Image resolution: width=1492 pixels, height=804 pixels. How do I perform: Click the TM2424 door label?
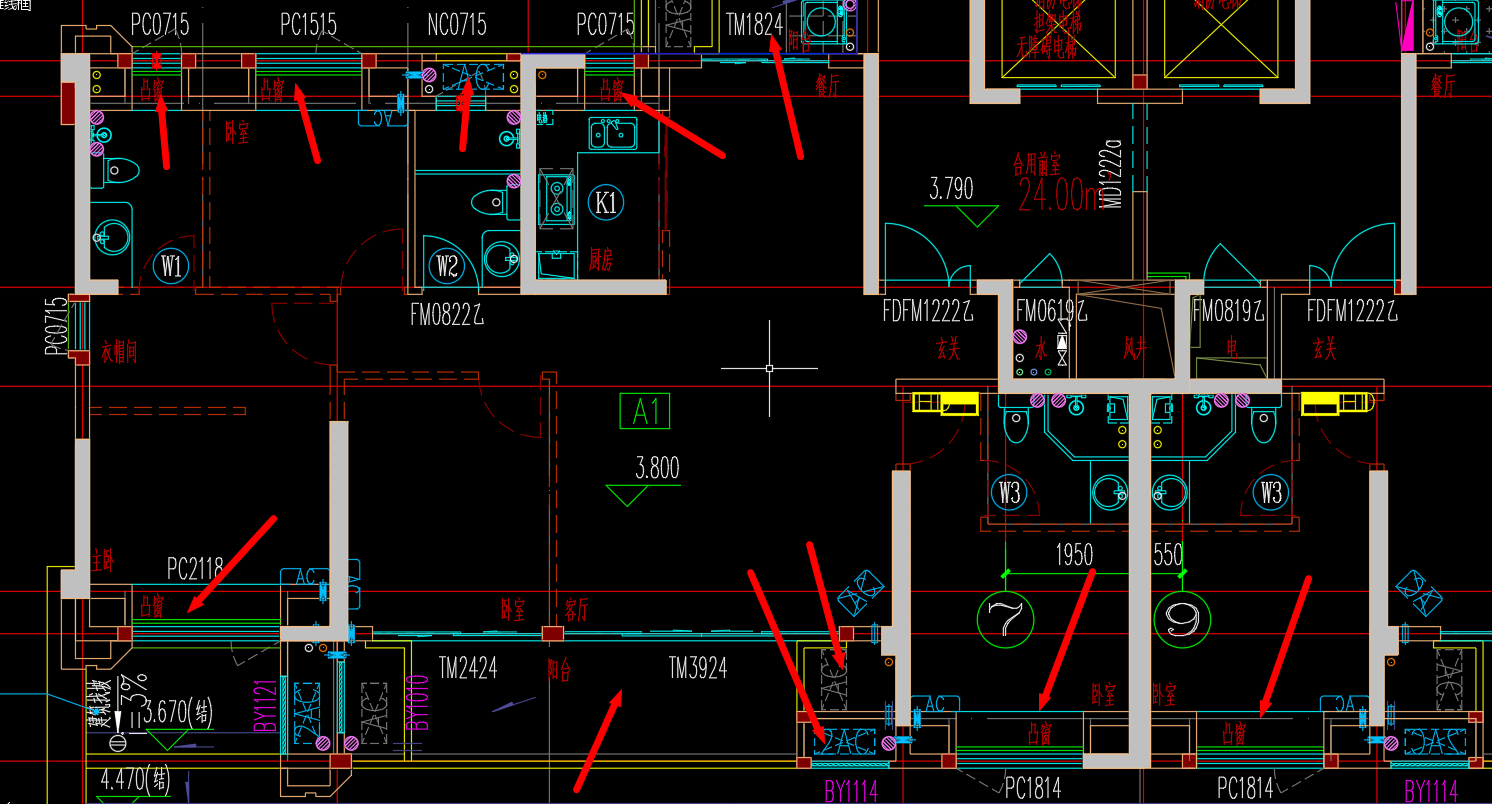point(468,667)
